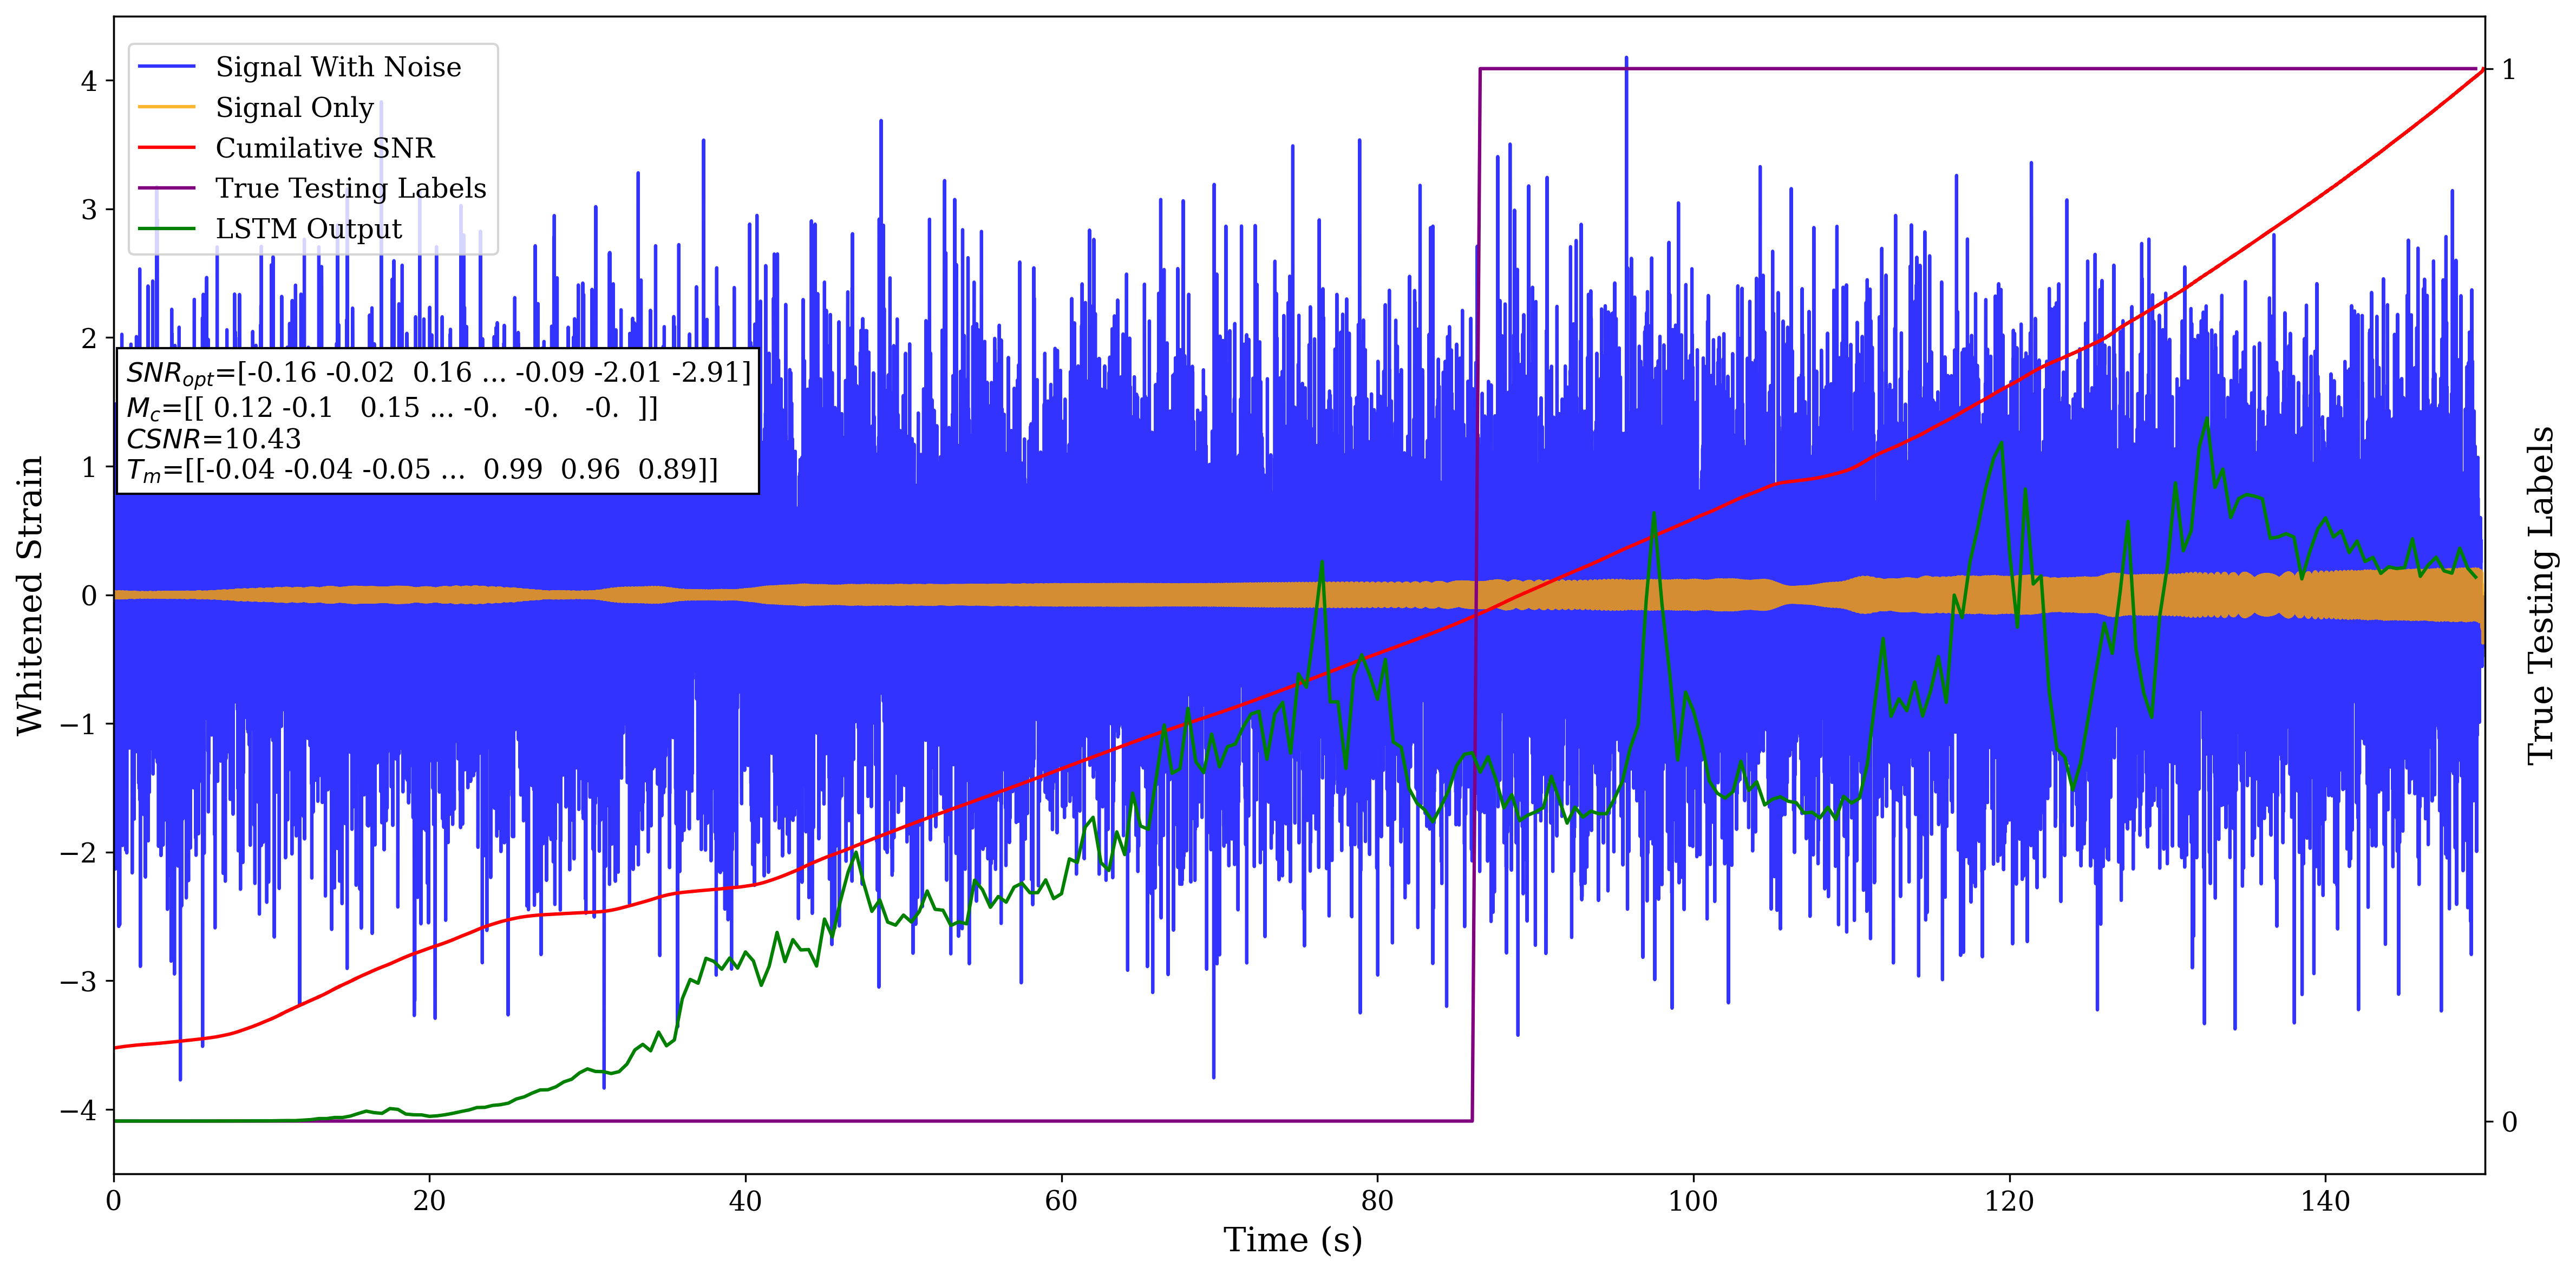Click the orange Signal Only legend line
The width and height of the screenshot is (2576, 1274).
click(166, 107)
